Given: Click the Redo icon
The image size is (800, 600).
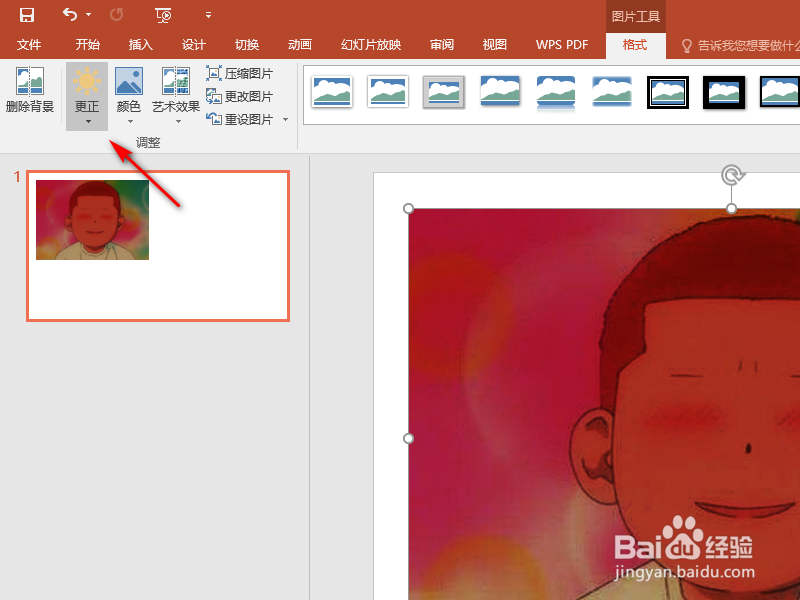Looking at the screenshot, I should 116,15.
